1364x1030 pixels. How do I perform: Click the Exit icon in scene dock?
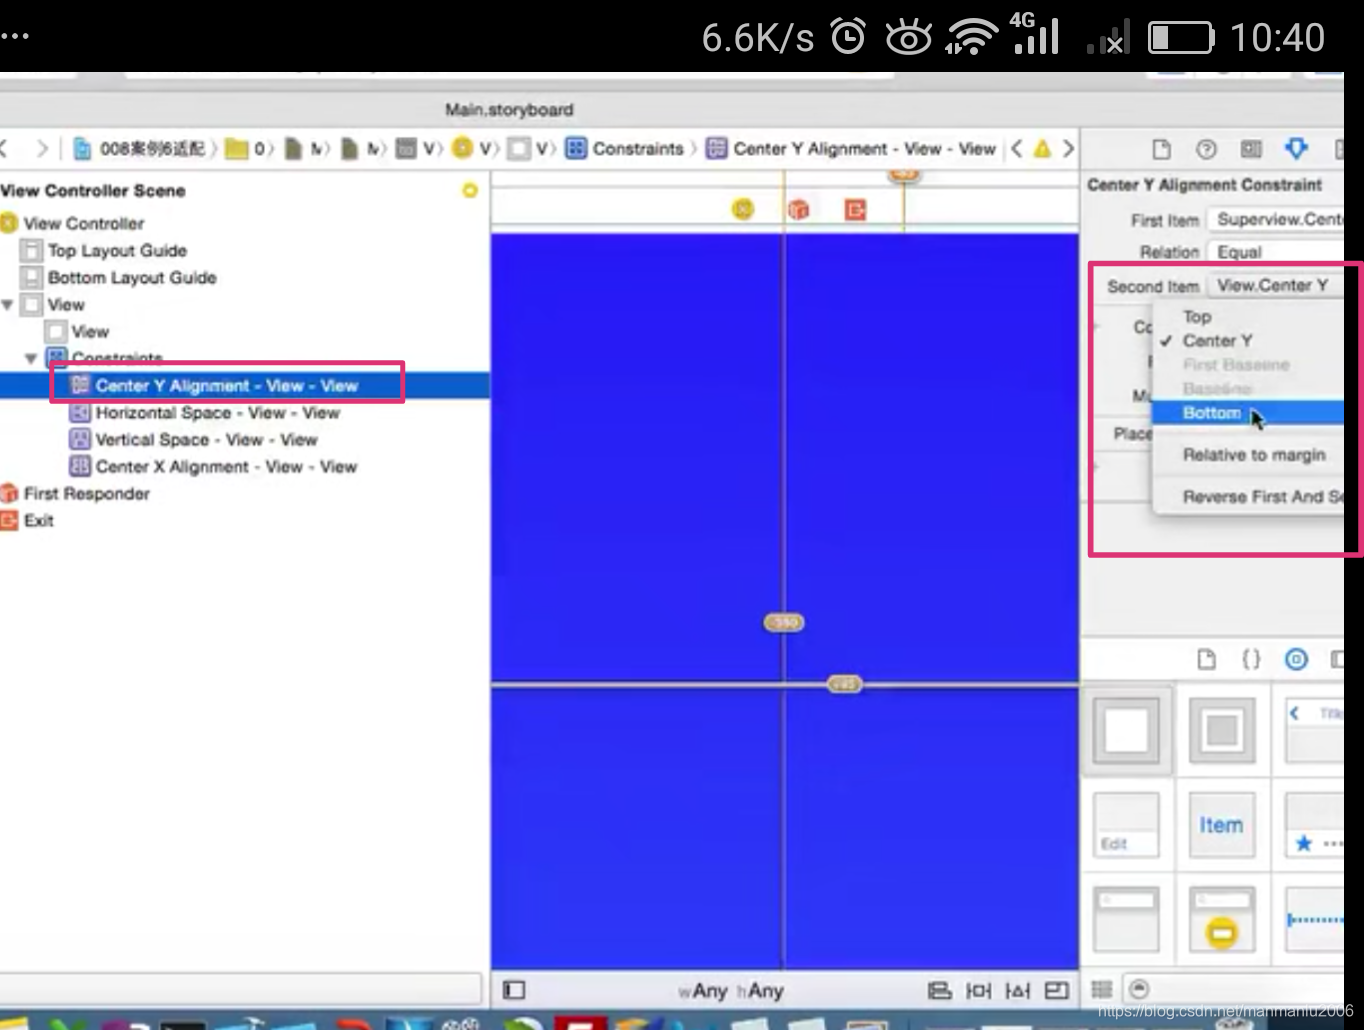click(855, 209)
